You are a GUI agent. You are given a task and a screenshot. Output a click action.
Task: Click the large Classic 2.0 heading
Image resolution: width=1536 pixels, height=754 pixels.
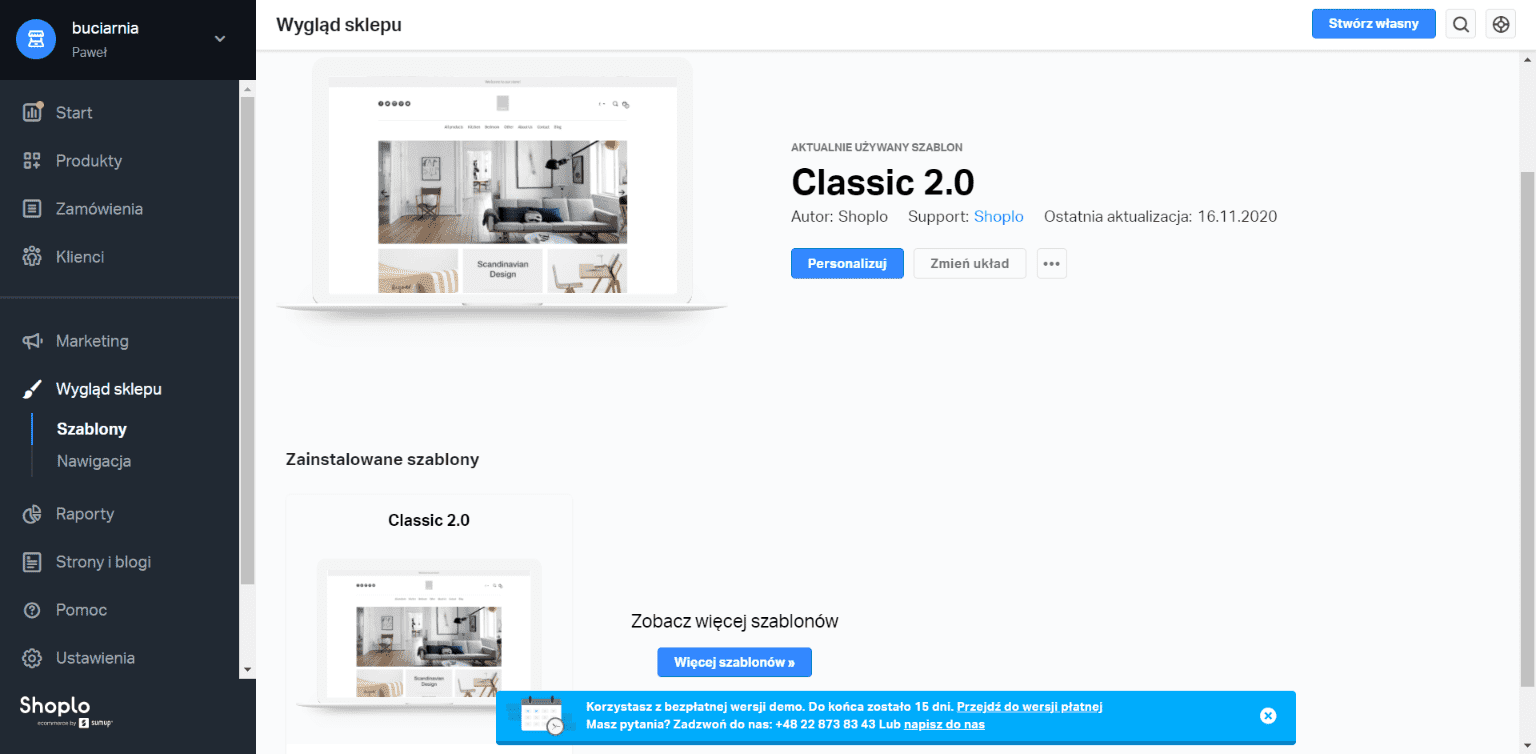pos(883,182)
